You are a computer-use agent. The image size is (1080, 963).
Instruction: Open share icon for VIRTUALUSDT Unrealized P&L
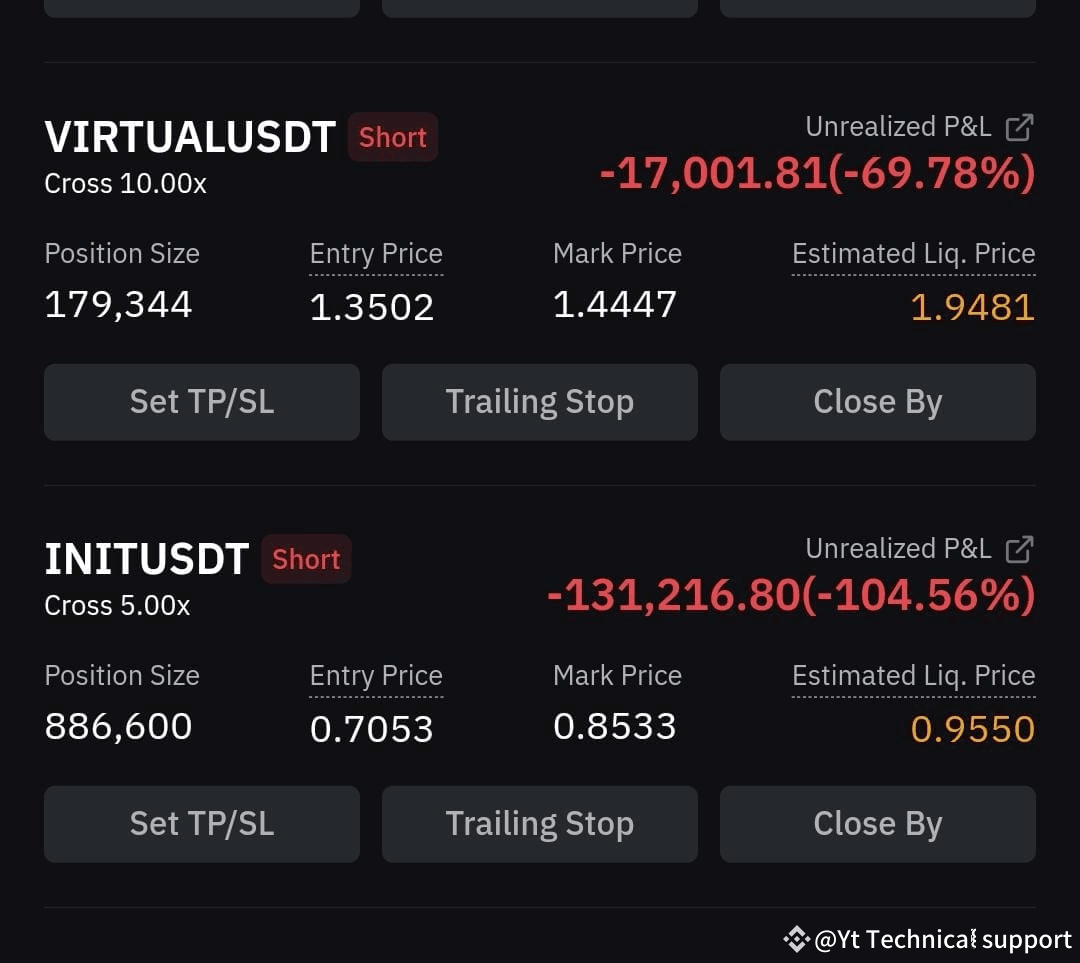(x=1019, y=127)
